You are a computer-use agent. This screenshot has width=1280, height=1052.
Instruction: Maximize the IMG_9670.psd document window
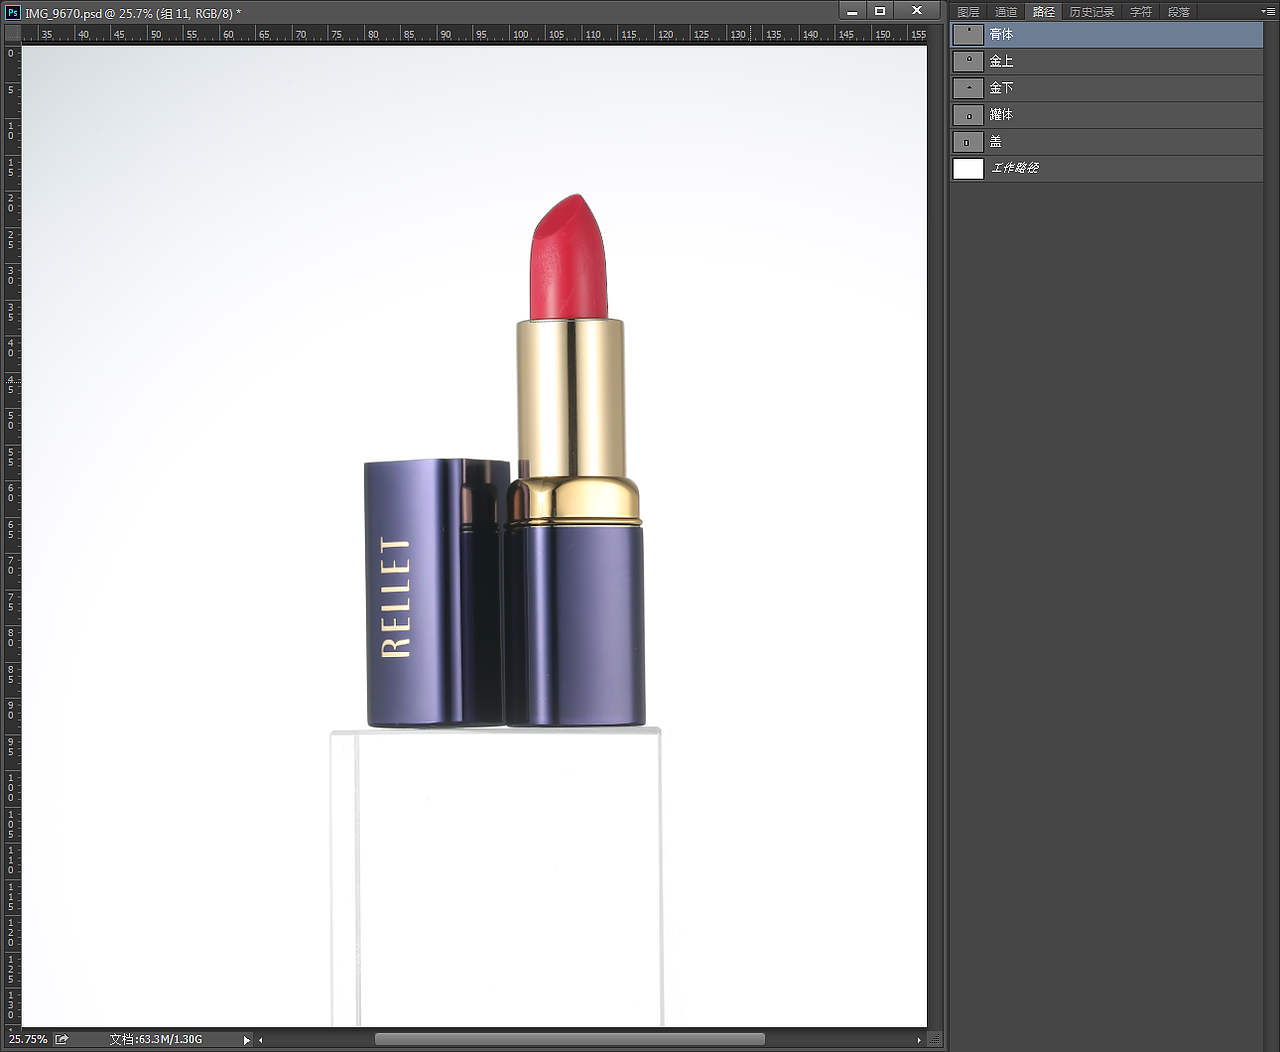pos(880,12)
